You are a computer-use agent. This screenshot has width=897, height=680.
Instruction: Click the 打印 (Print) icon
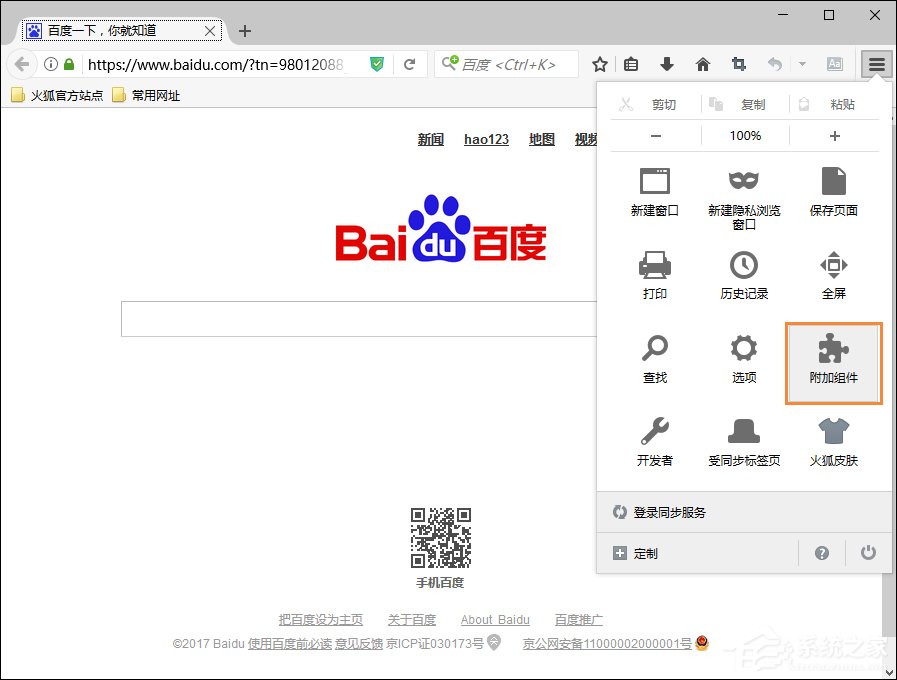click(655, 270)
